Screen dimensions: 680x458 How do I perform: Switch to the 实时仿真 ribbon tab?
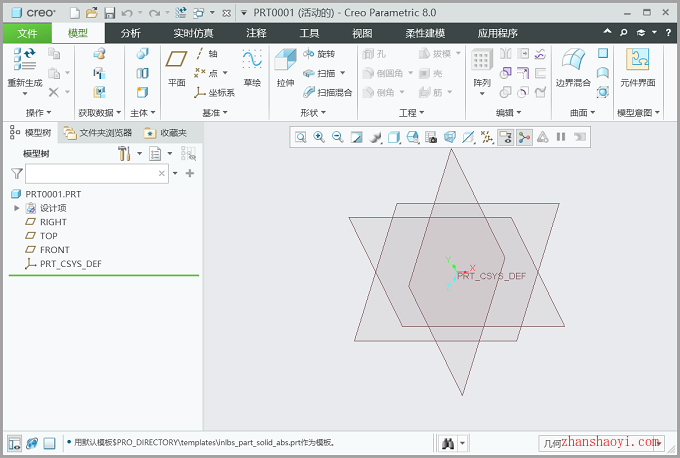click(193, 33)
